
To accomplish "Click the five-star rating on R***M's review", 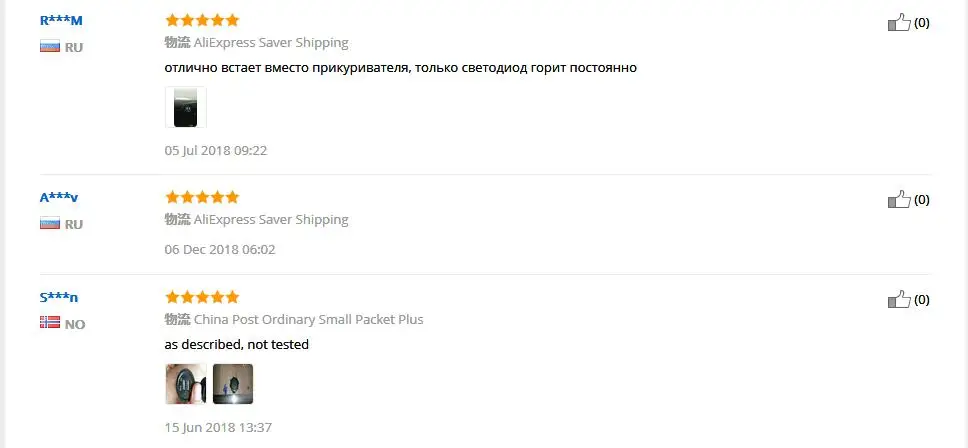I will click(x=202, y=20).
